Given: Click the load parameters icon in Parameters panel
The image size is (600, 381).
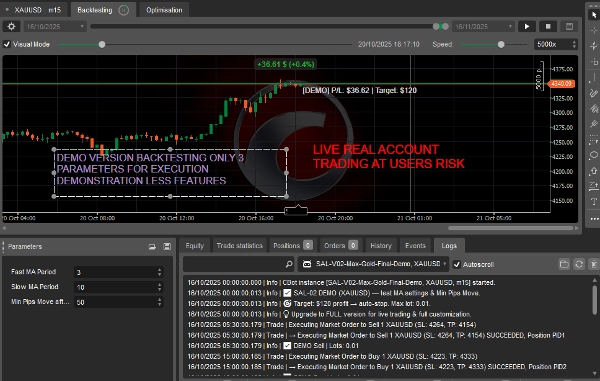Looking at the screenshot, I should click(152, 246).
